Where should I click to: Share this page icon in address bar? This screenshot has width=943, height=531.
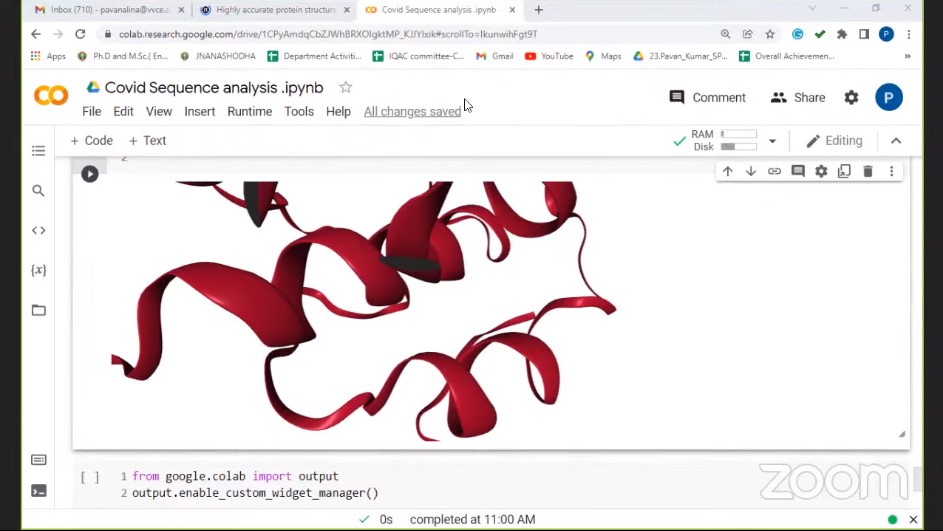pyautogui.click(x=748, y=34)
